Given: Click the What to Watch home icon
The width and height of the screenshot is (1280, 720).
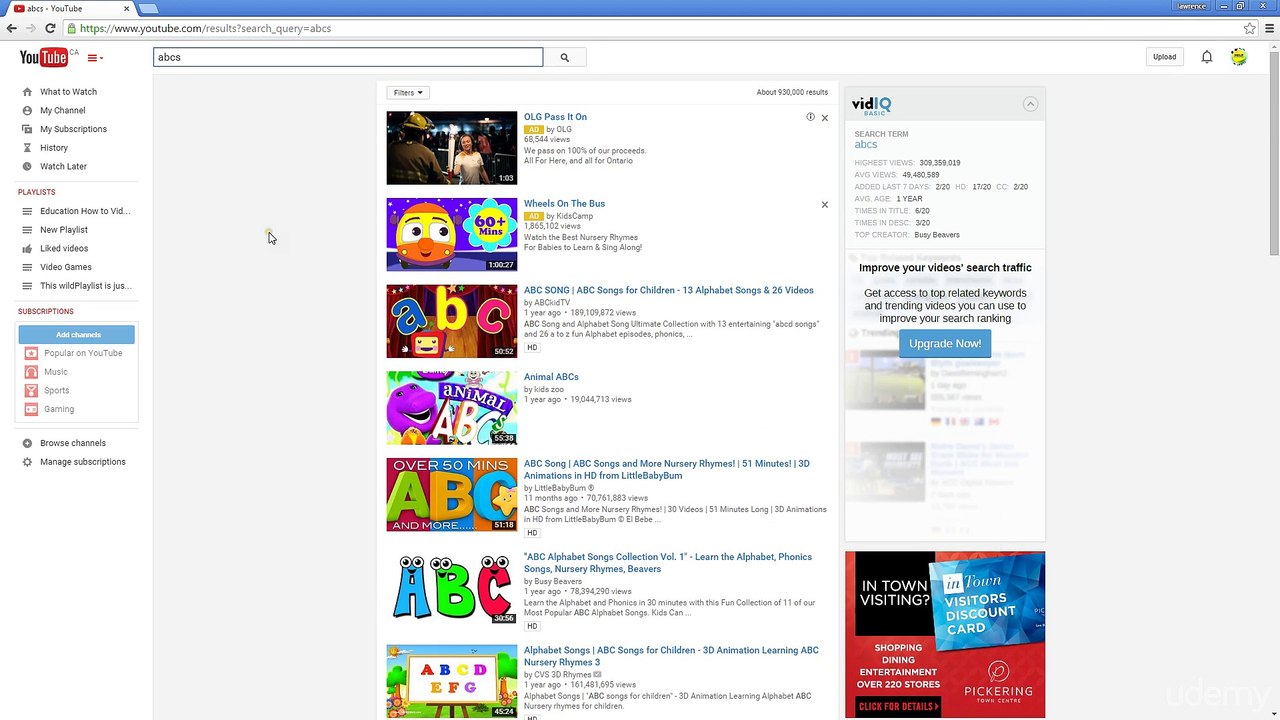Looking at the screenshot, I should click(x=27, y=92).
